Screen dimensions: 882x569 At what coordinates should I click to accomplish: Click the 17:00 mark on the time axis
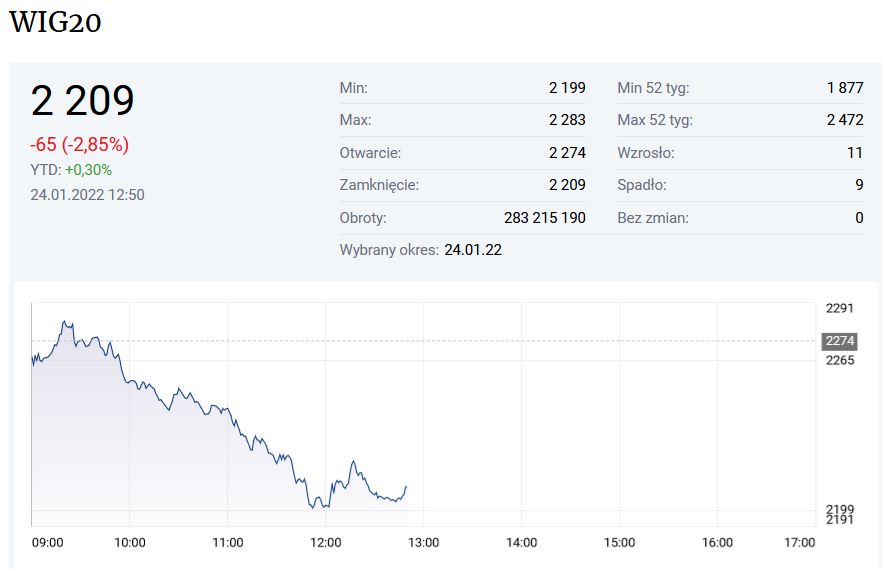point(800,542)
